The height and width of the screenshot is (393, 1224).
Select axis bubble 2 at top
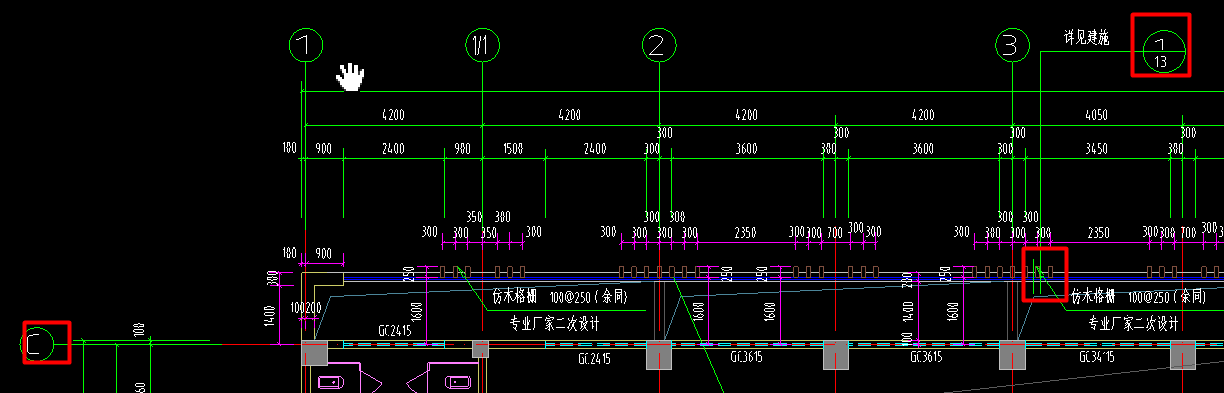pos(658,45)
